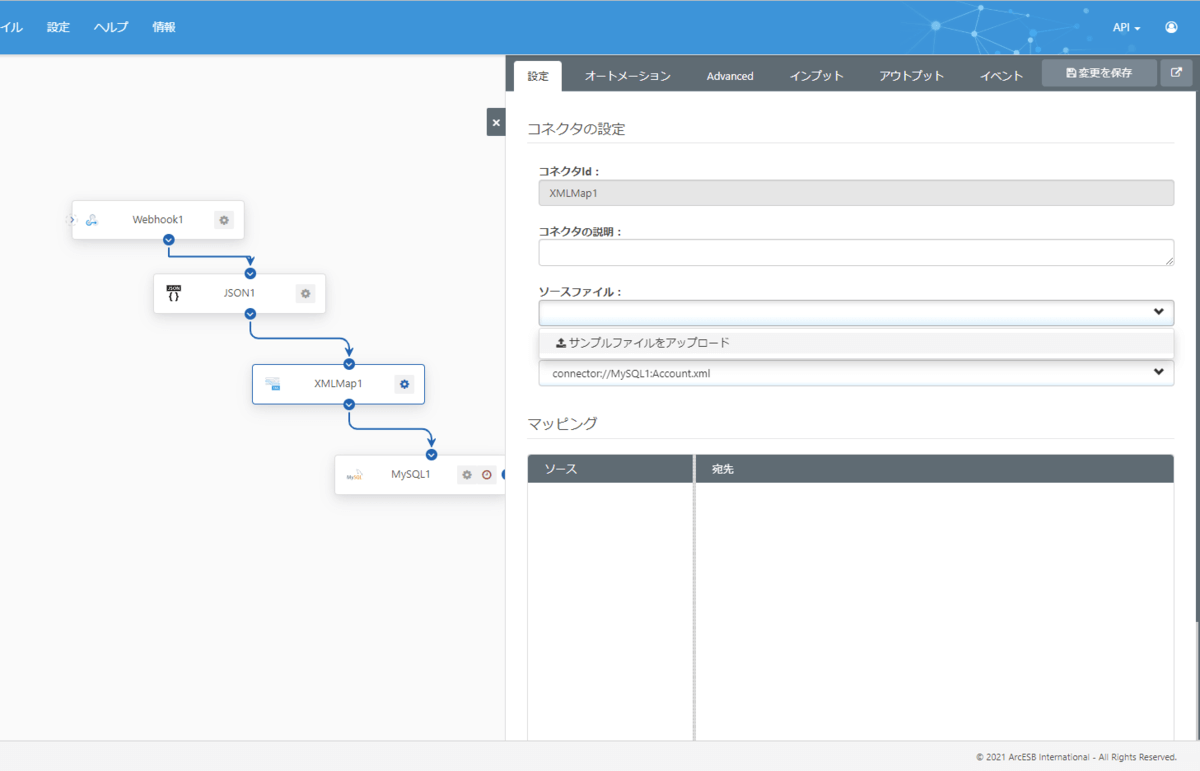Expand the ソースファイル dropdown
Viewport: 1200px width, 771px height.
856,313
